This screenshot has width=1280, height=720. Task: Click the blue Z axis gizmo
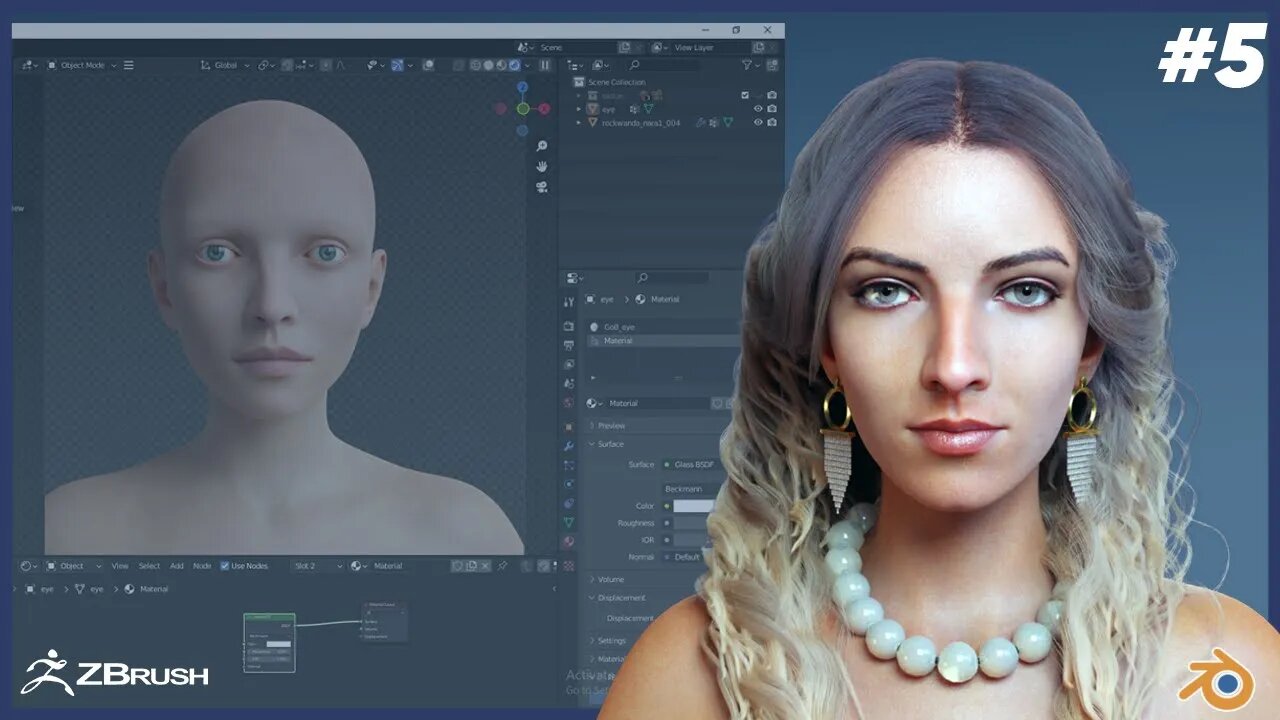click(522, 87)
